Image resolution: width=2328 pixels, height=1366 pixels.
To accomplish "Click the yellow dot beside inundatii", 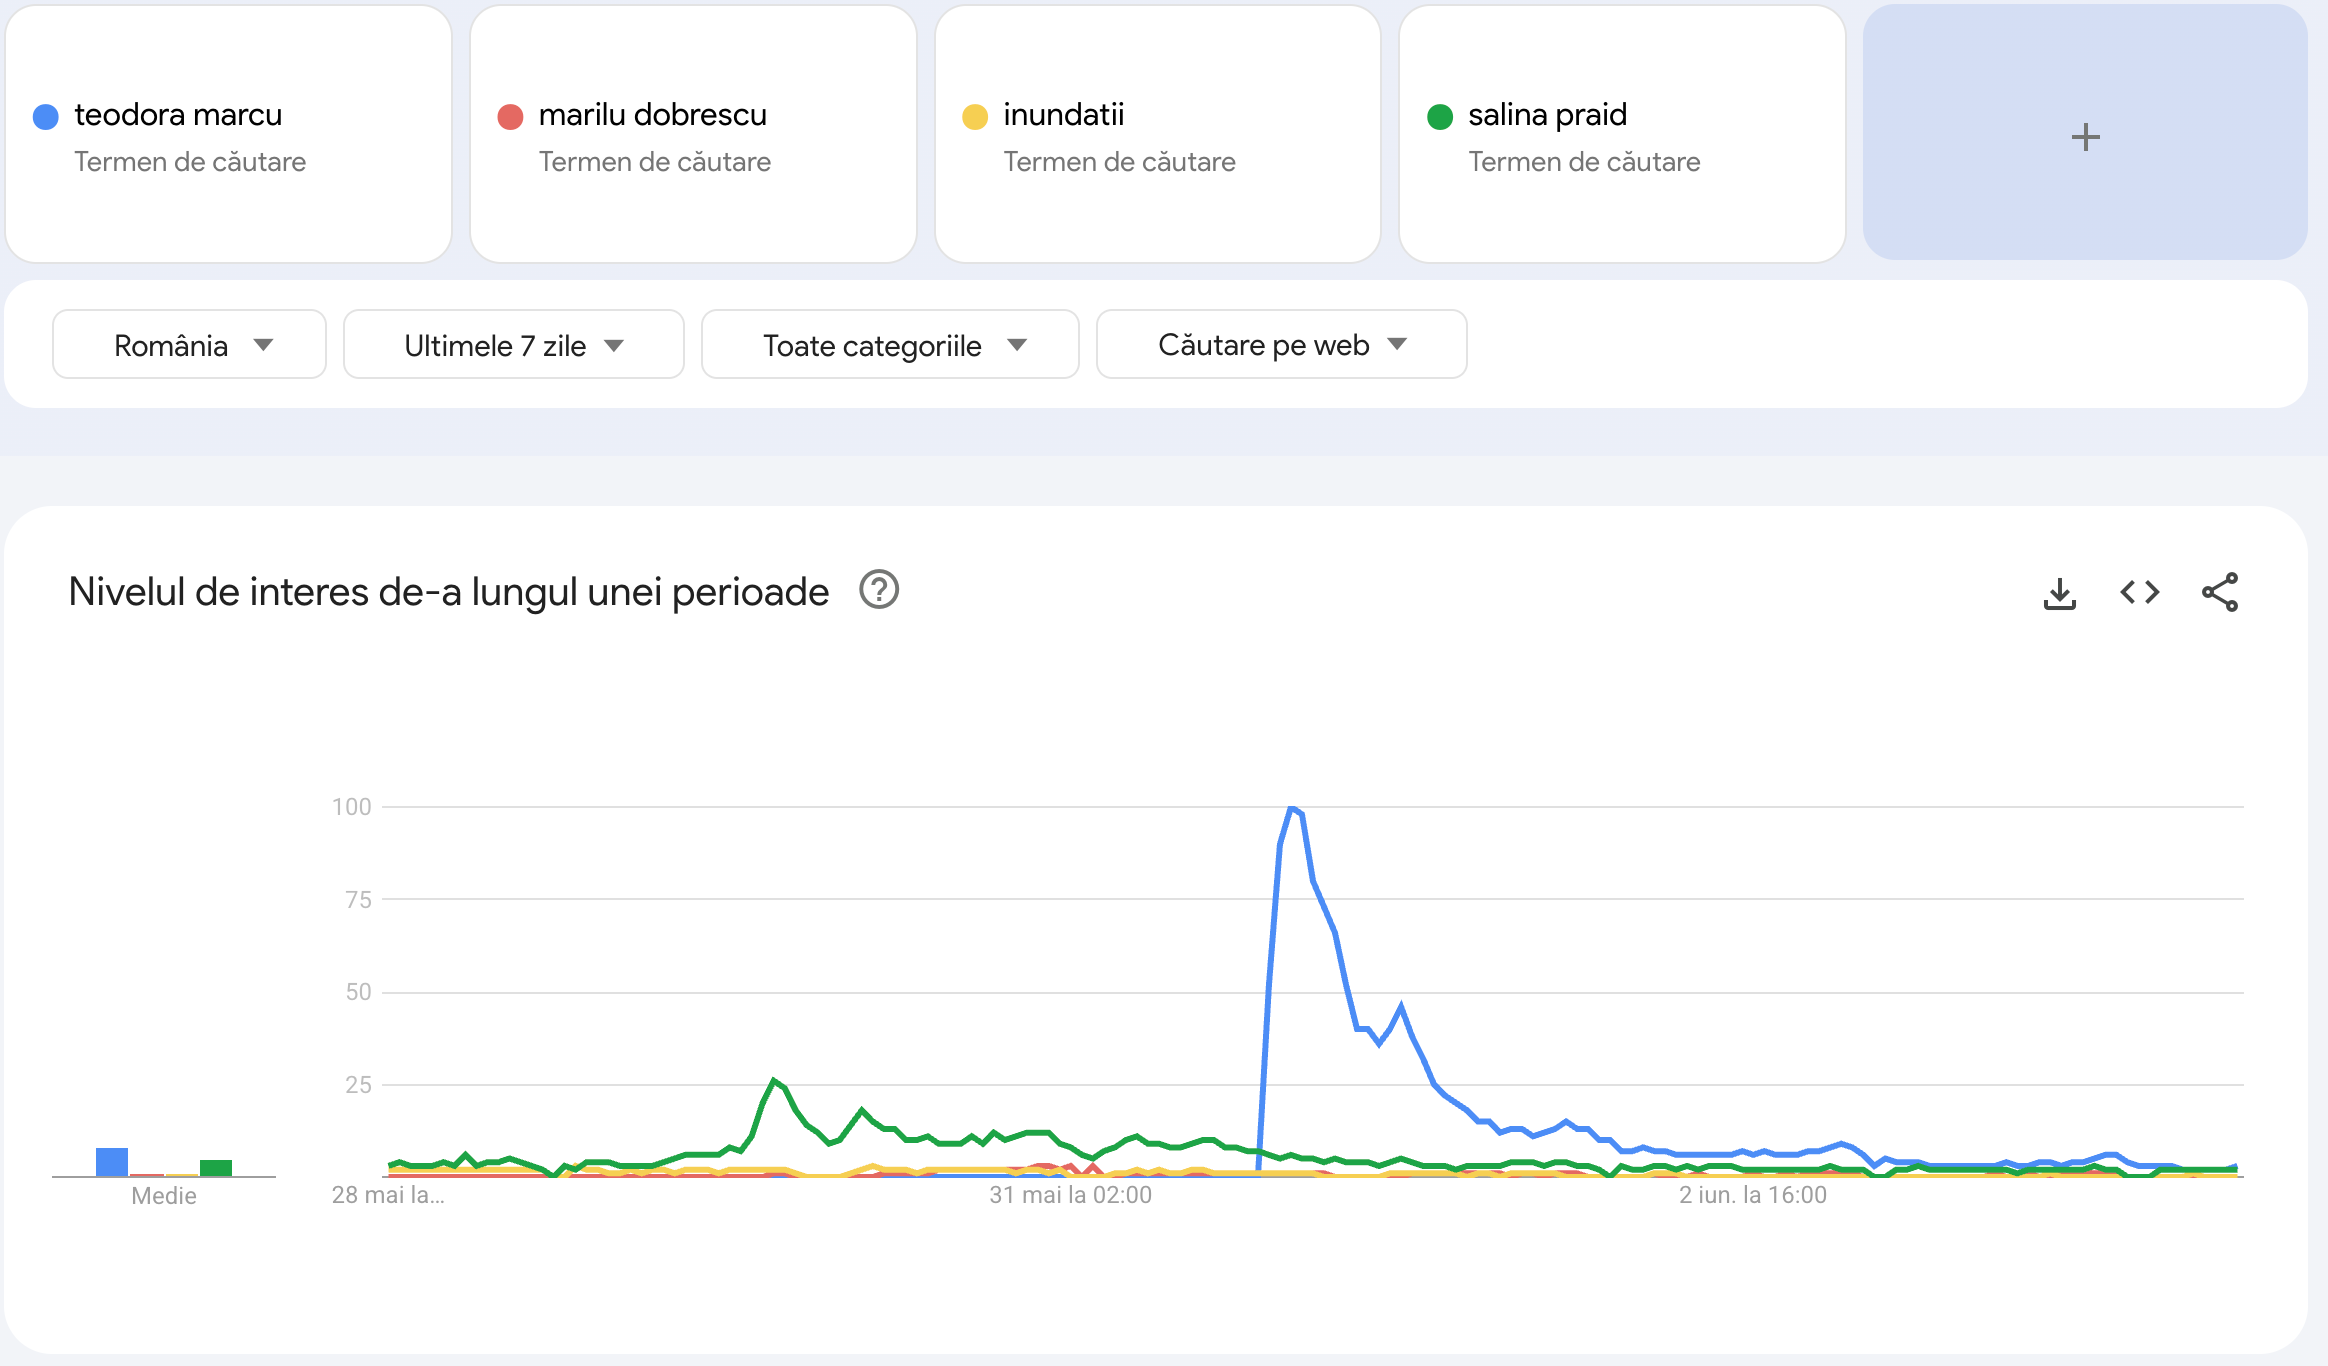I will [975, 117].
